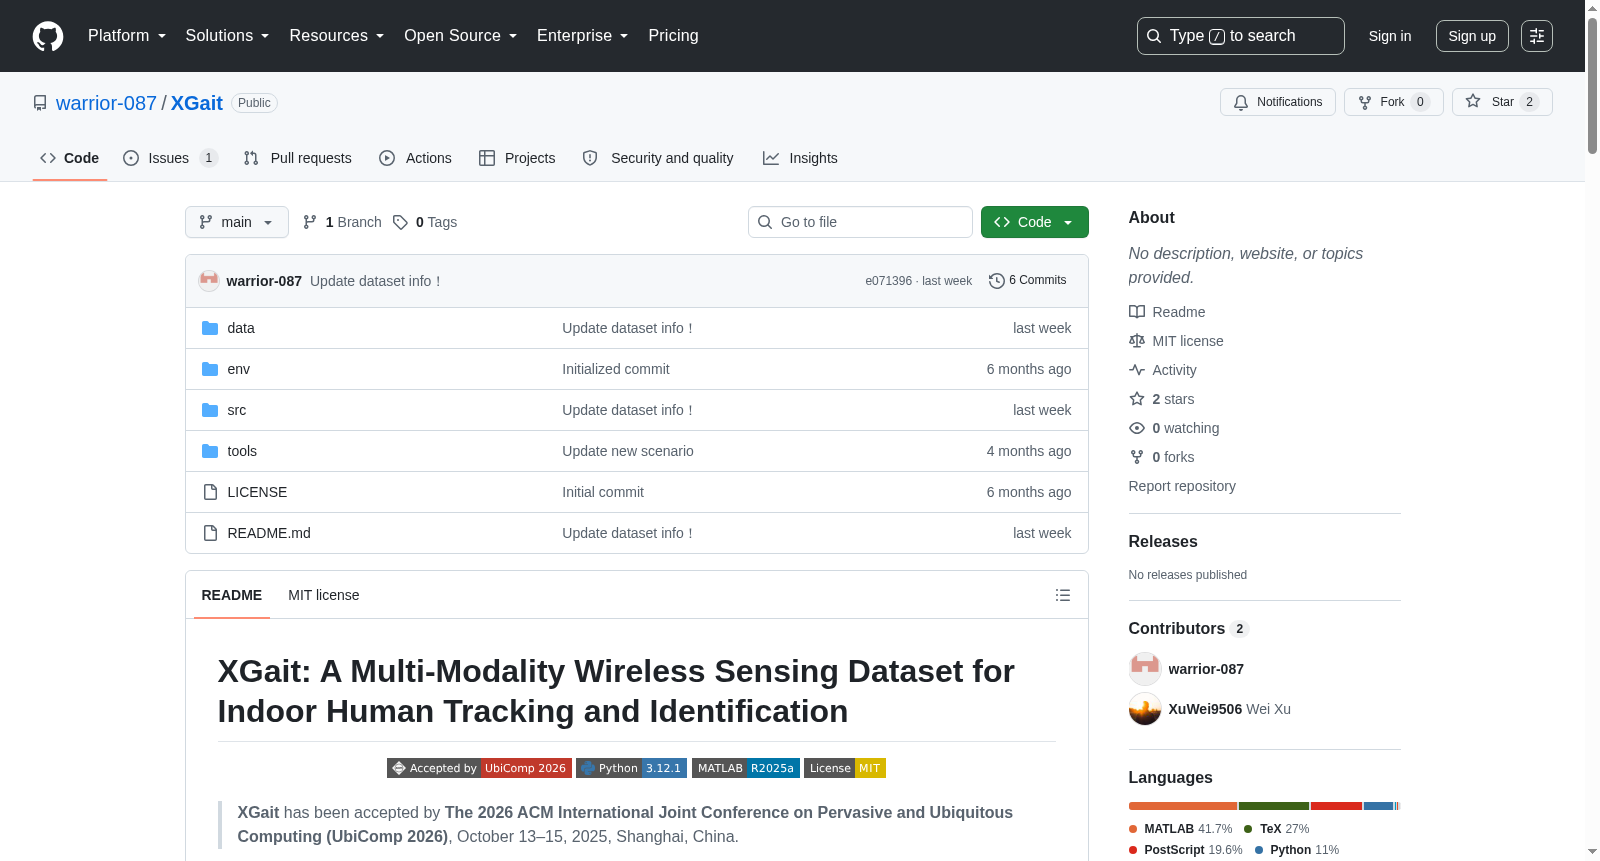Select the MIT license tab in README

[324, 595]
